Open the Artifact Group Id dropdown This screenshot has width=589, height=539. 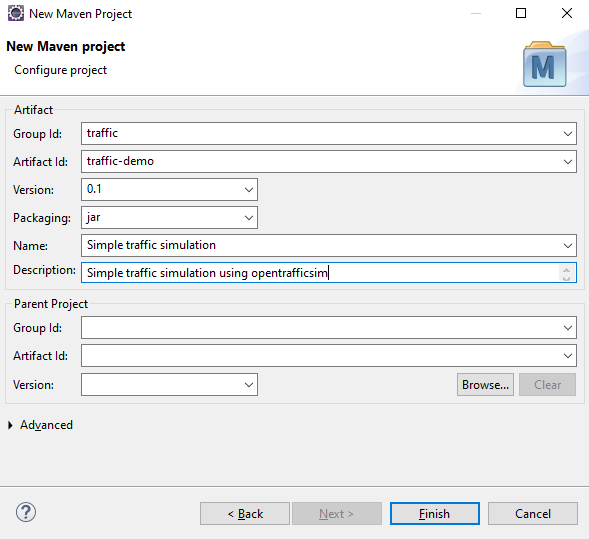(x=568, y=133)
